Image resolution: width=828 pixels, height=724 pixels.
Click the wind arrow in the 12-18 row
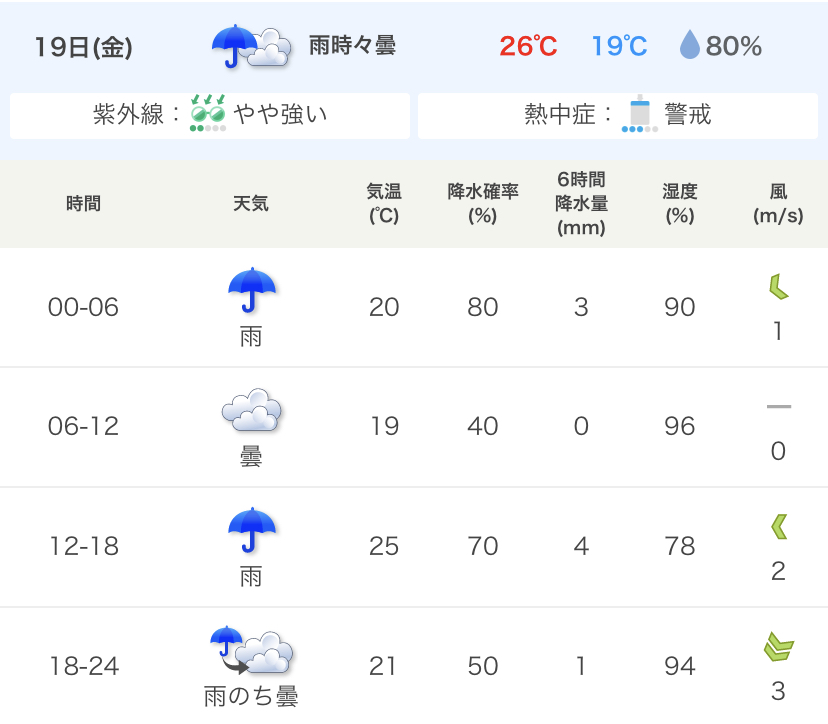click(x=779, y=526)
